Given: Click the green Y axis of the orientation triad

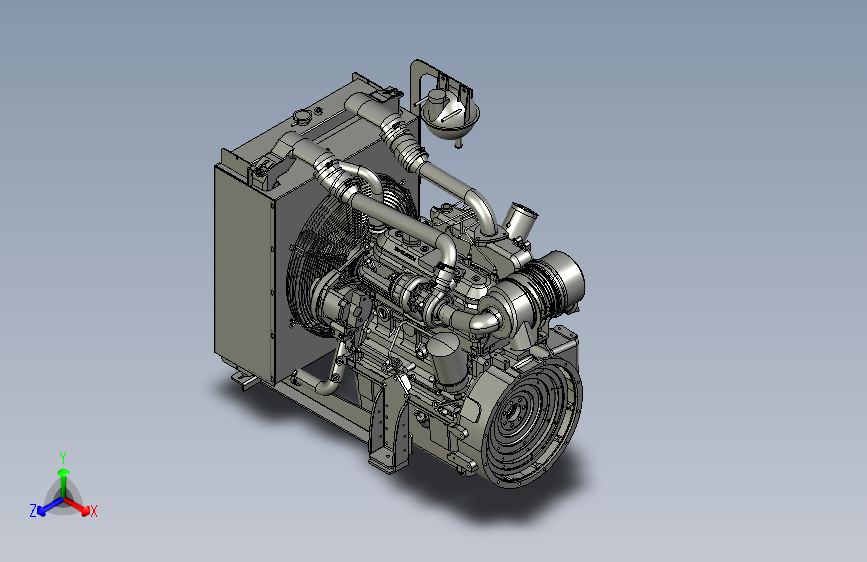Looking at the screenshot, I should [x=64, y=483].
